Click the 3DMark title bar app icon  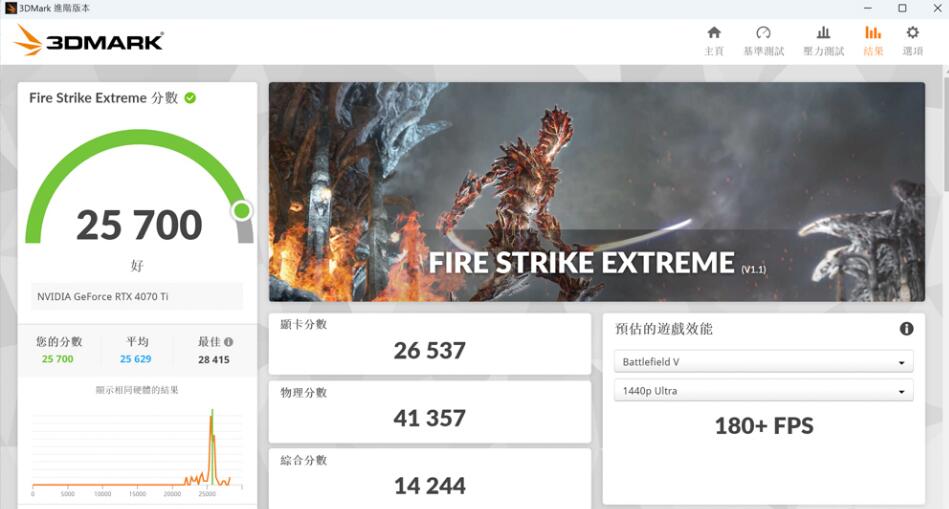[10, 8]
